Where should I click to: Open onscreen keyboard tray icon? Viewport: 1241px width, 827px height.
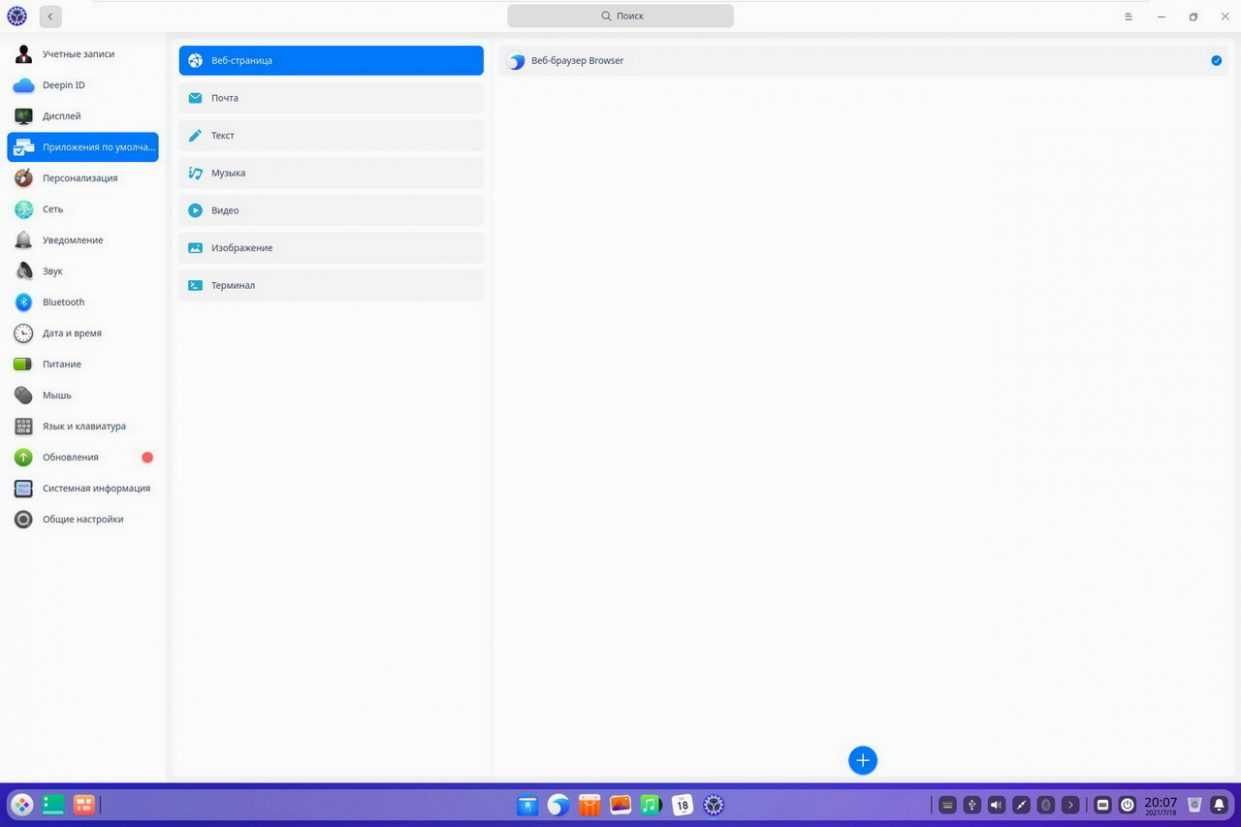click(947, 805)
